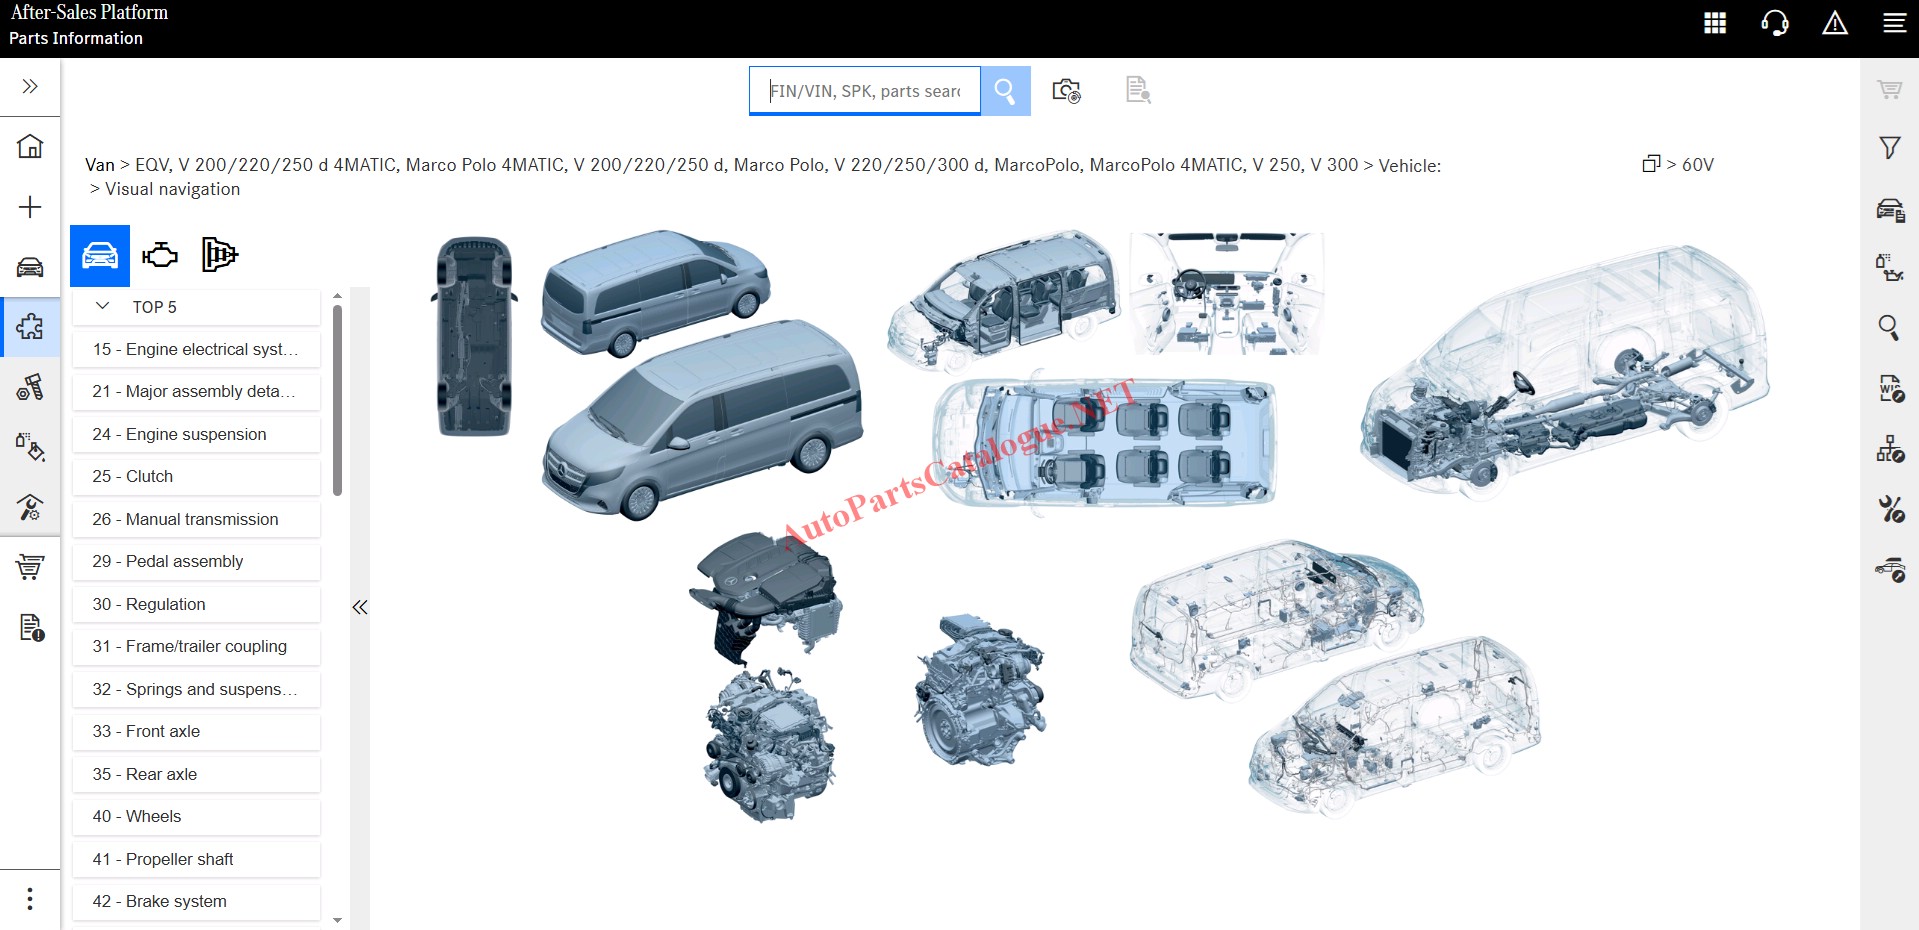Screen dimensions: 1919x930
Task: Open the camera image search icon
Action: [1066, 91]
